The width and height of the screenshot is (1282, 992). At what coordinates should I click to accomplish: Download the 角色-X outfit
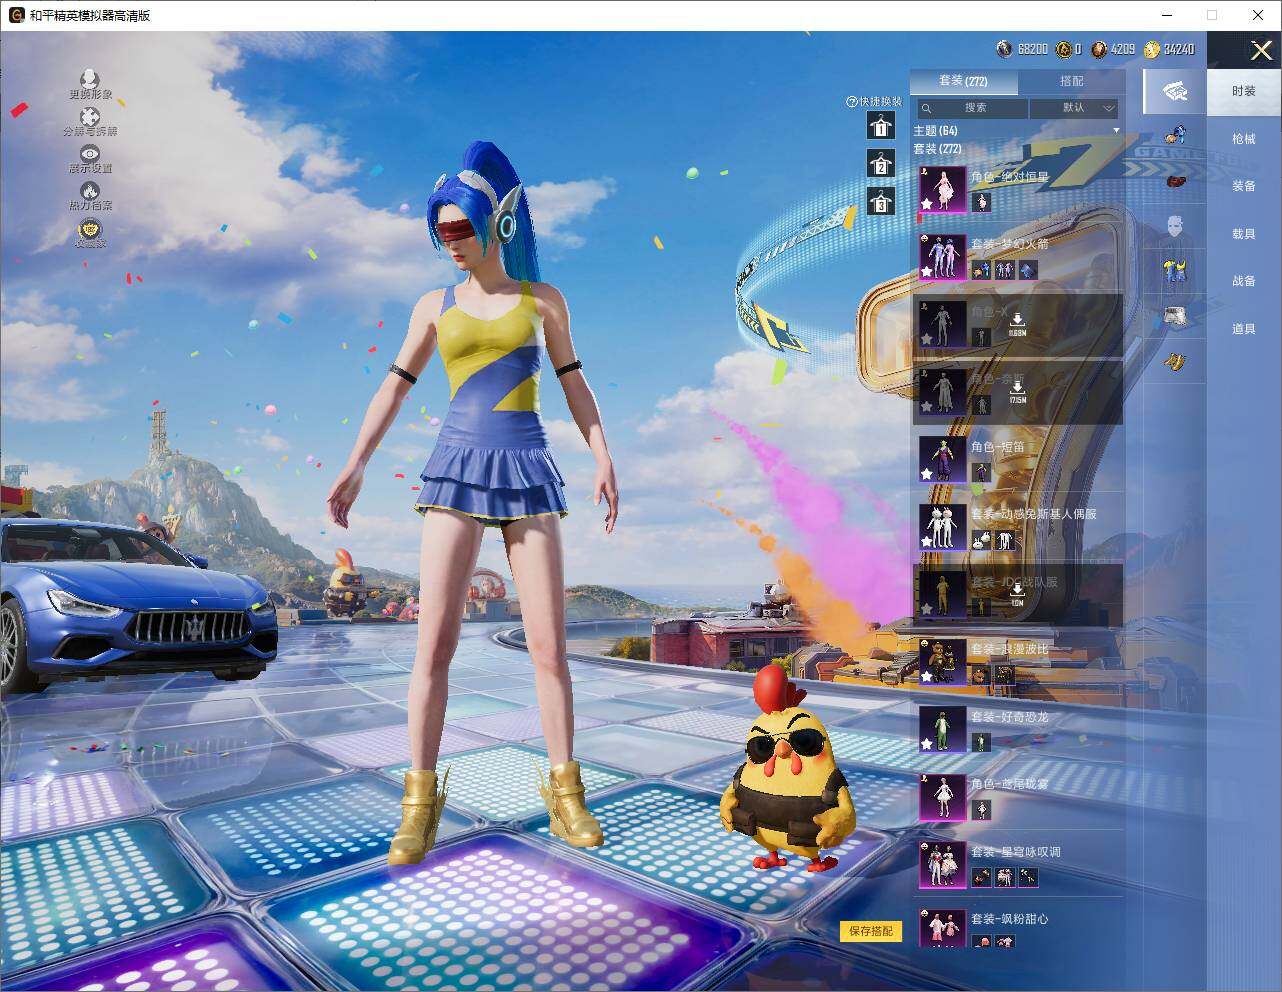[x=1017, y=324]
